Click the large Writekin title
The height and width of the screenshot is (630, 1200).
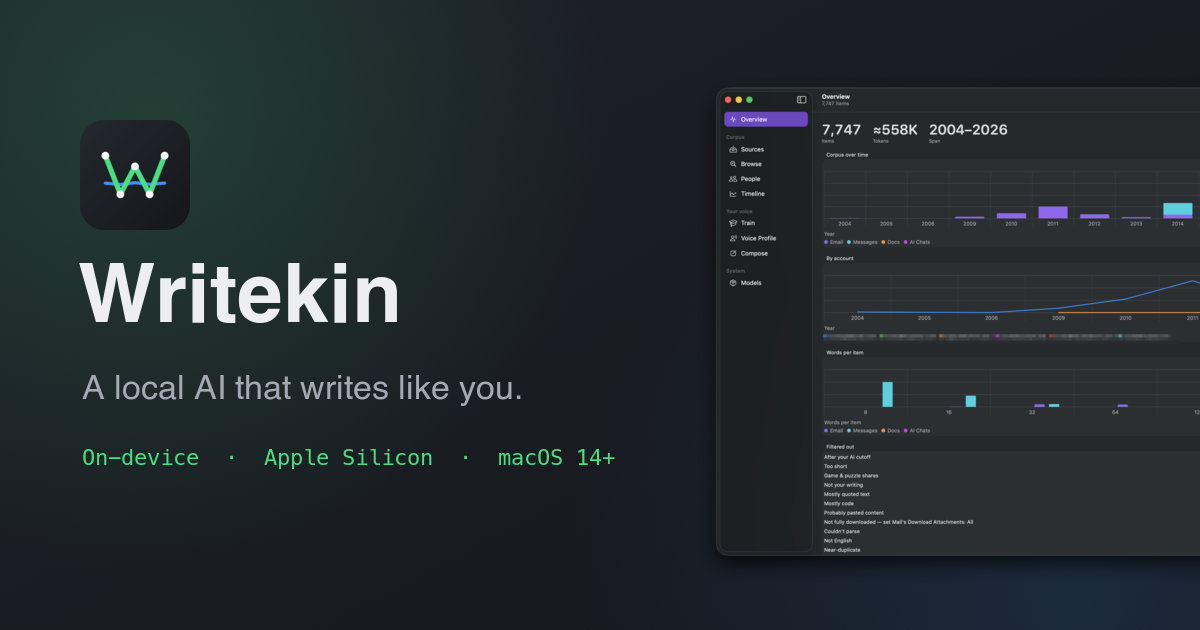240,293
